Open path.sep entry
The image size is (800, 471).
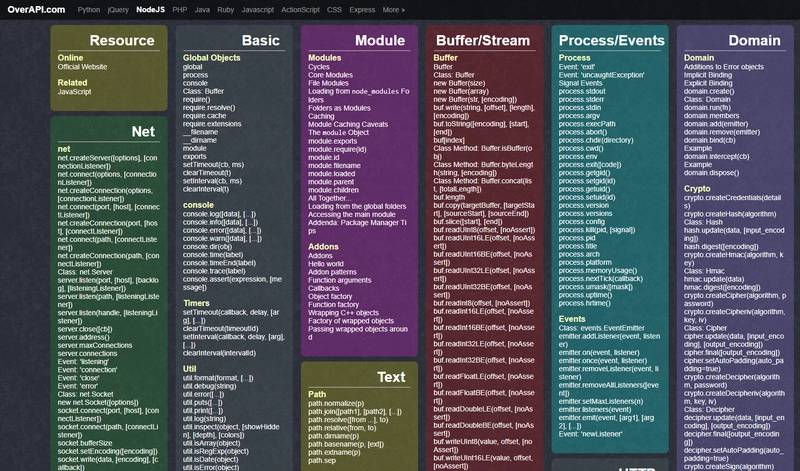[x=322, y=460]
